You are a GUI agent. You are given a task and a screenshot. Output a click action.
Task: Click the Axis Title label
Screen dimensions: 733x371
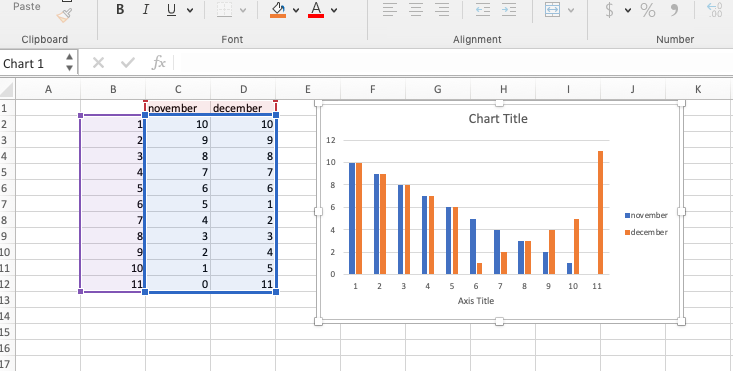(475, 301)
